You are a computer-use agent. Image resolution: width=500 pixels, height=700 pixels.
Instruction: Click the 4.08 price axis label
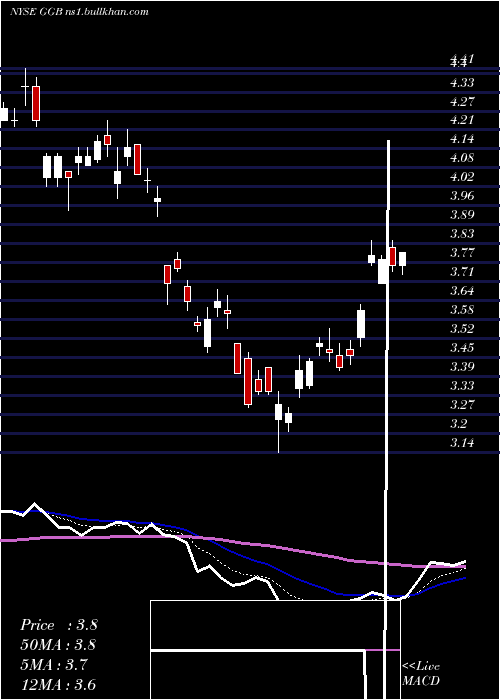tap(462, 158)
